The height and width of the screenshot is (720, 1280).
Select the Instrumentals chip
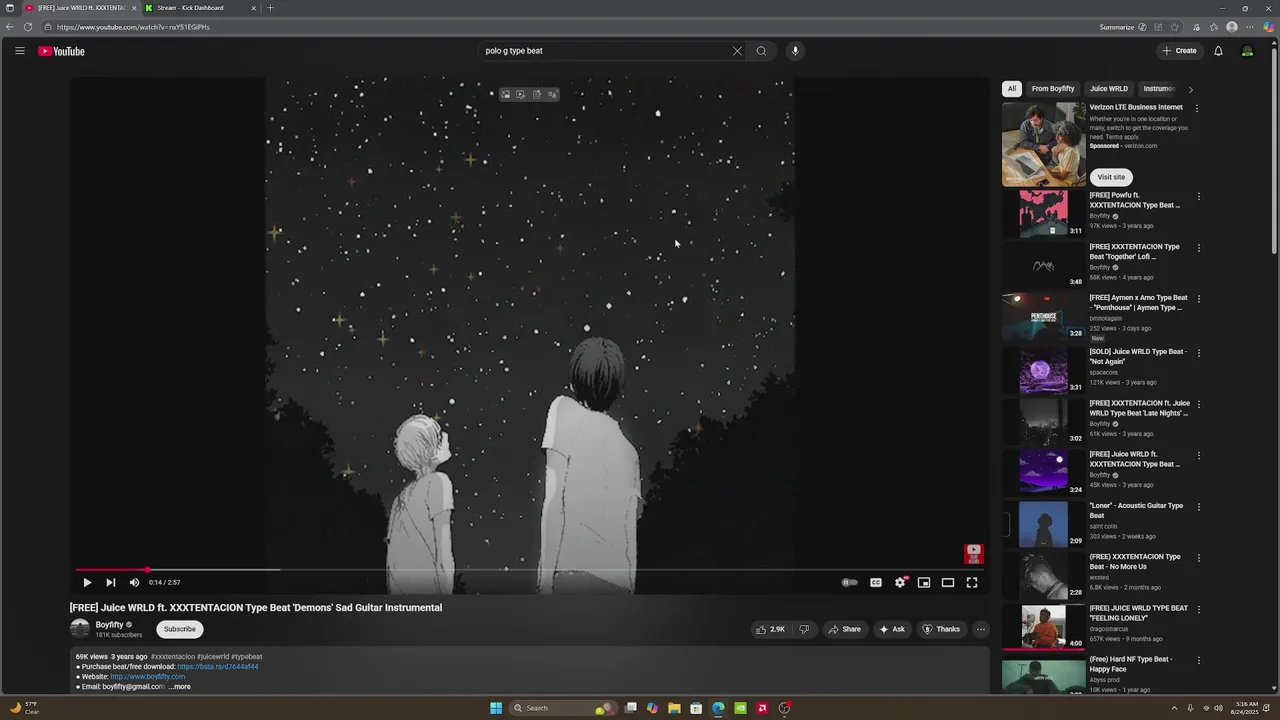1158,89
